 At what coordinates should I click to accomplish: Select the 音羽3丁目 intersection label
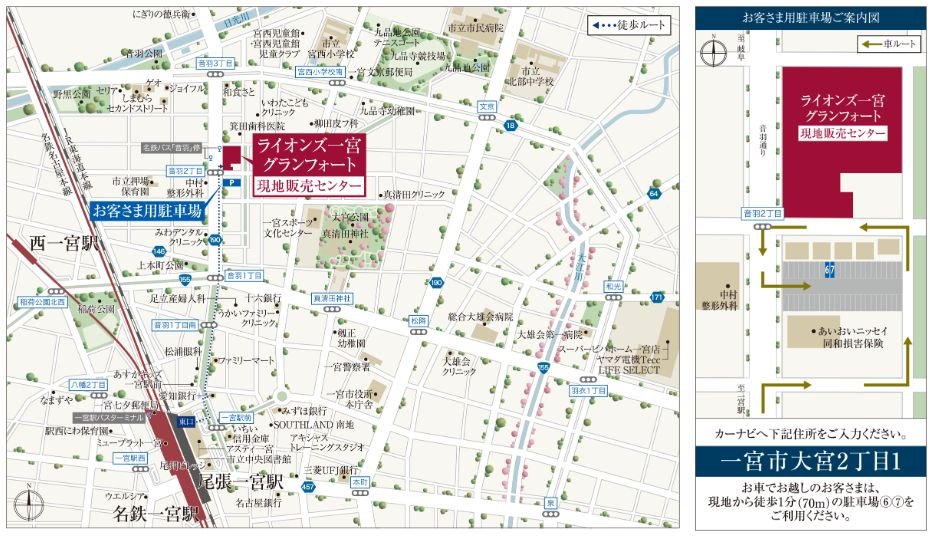click(x=187, y=63)
